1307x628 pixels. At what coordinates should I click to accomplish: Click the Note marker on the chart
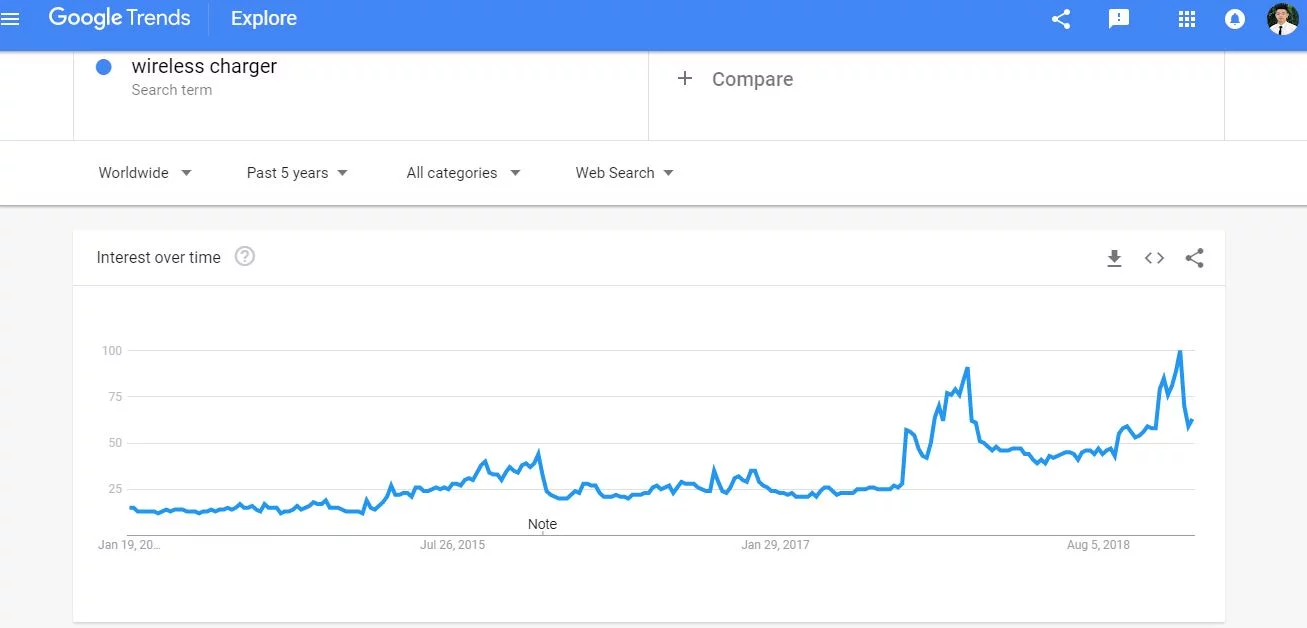pyautogui.click(x=542, y=524)
